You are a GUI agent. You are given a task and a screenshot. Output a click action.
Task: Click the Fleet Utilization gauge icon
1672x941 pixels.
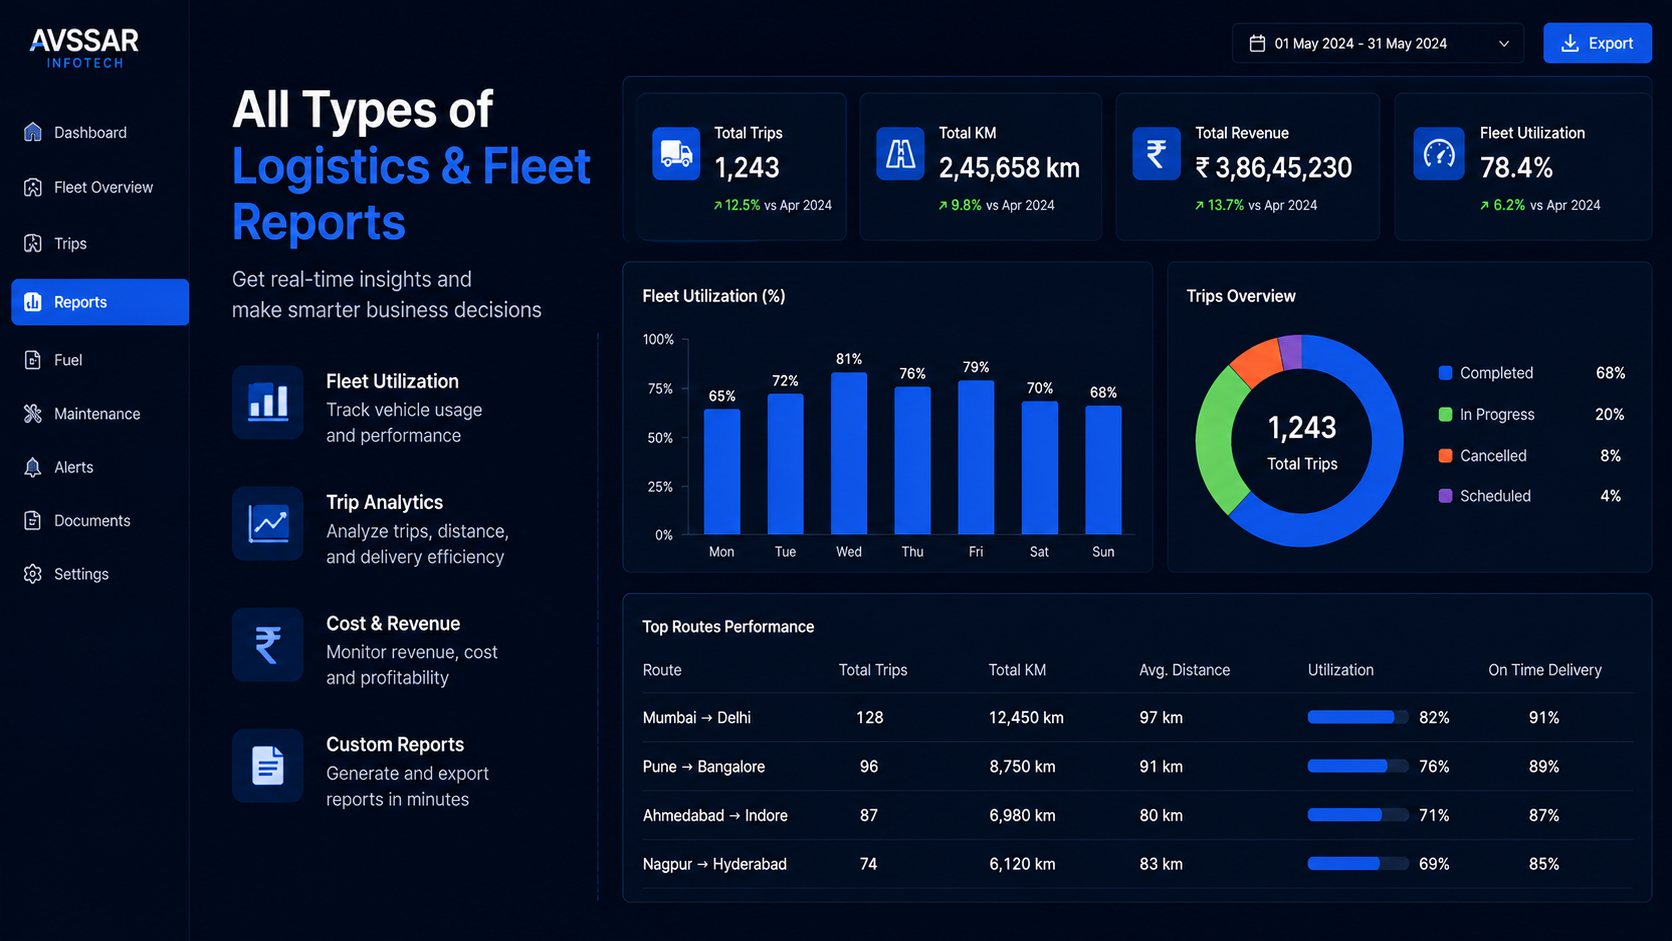[x=1439, y=154]
